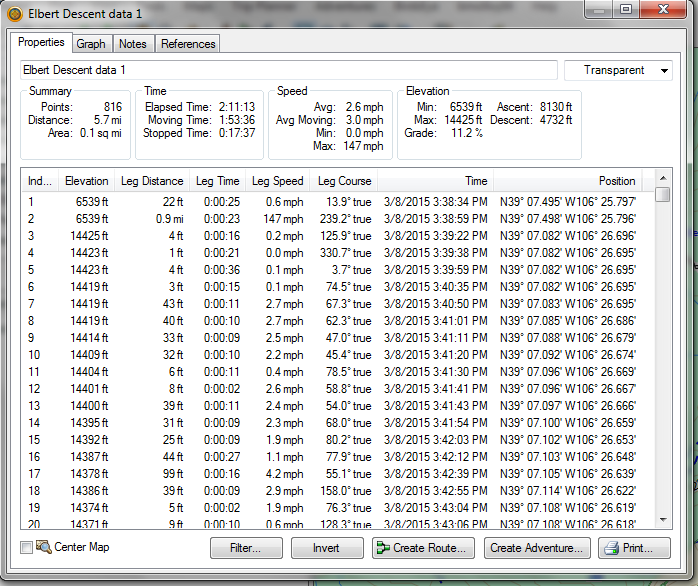Click the 14400 ft elevation cell
Viewport: 698px width, 586px height.
89,406
